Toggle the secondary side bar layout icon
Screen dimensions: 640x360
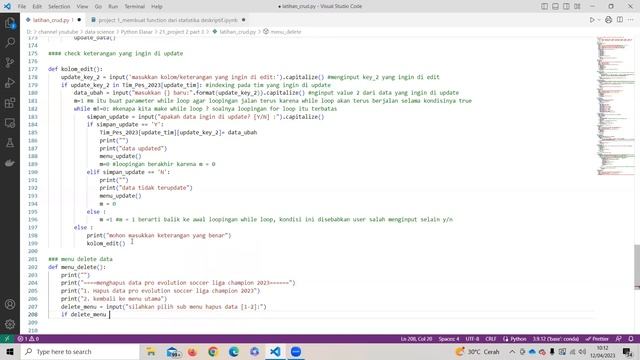(566, 6)
